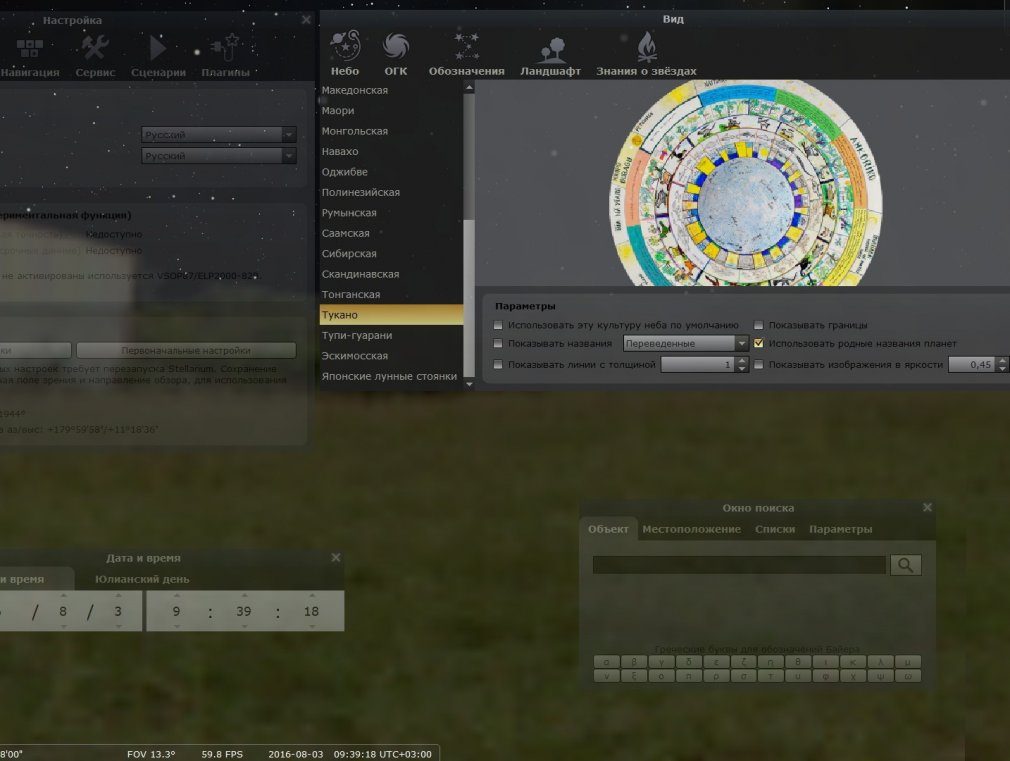Open the Сценарии scripts tab in Настройка
Viewport: 1010px width, 761px height.
[158, 55]
